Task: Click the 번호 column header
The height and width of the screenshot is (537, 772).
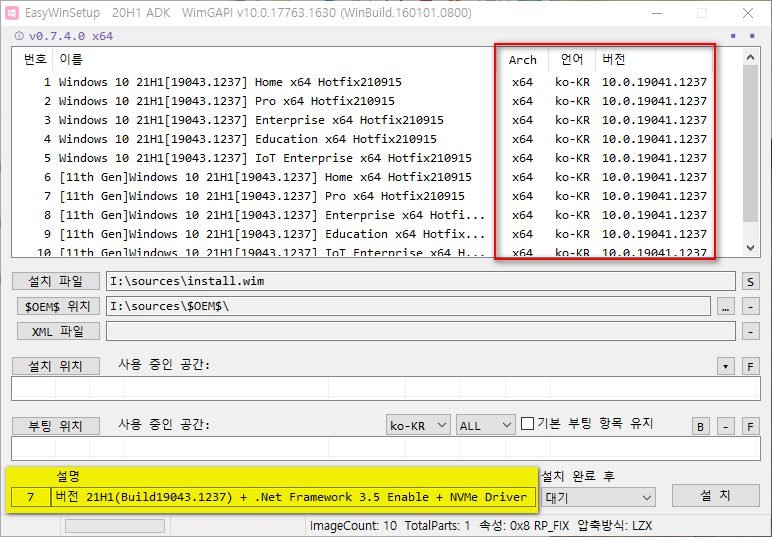Action: (x=35, y=60)
